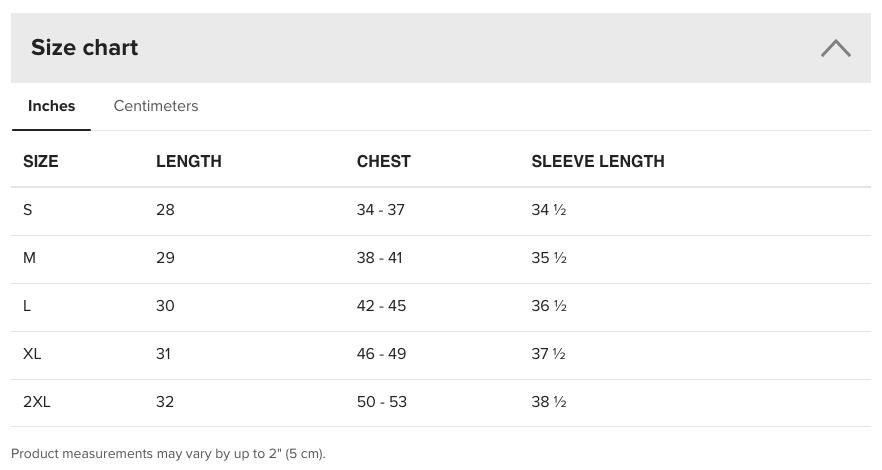The image size is (882, 470).
Task: Click sleeve length value 35 ½
Action: (549, 258)
